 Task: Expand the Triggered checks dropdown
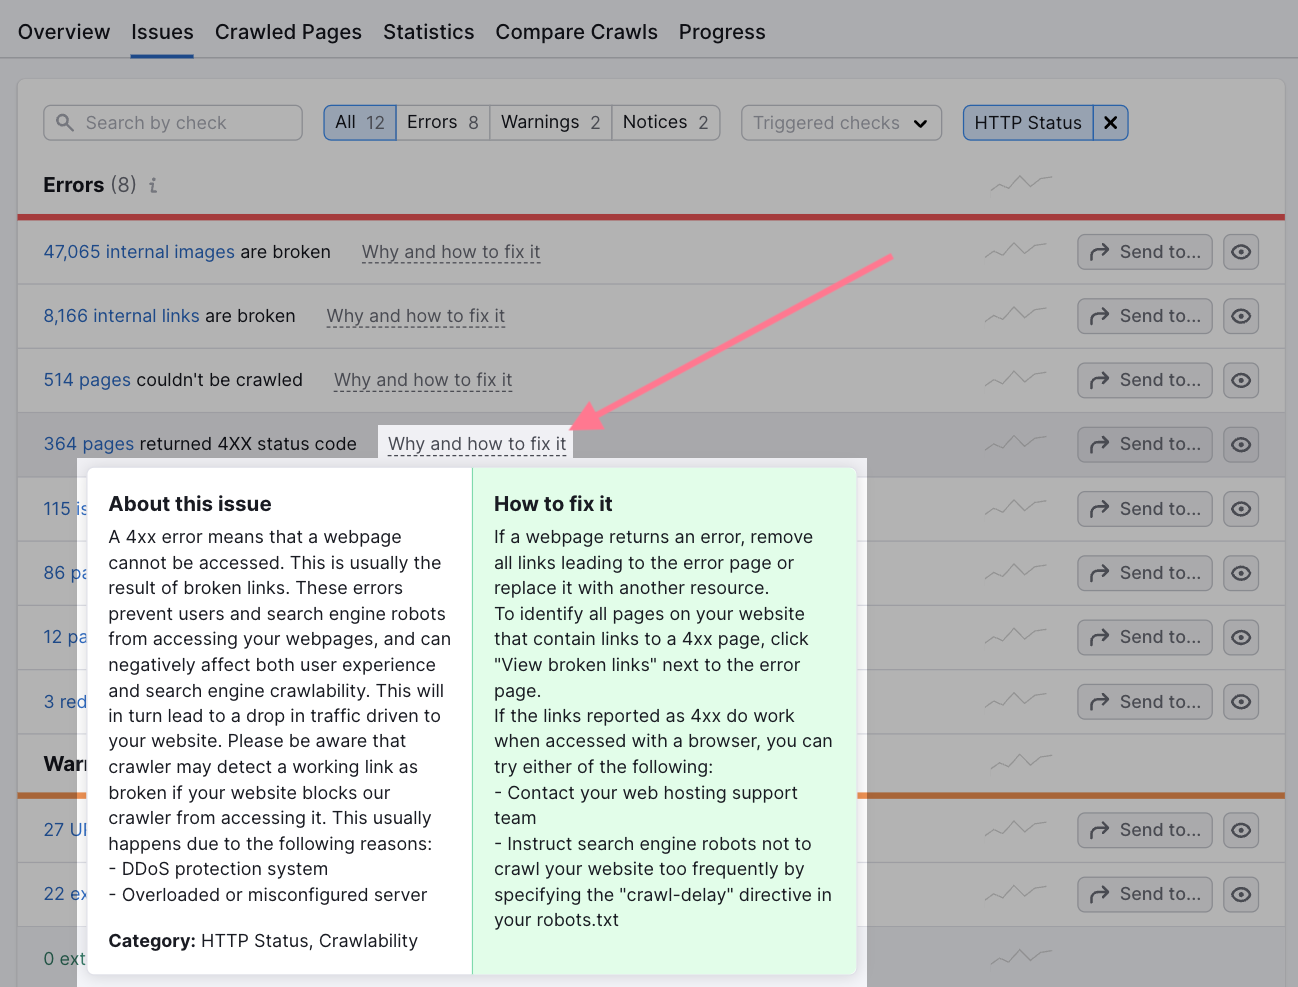pos(841,123)
